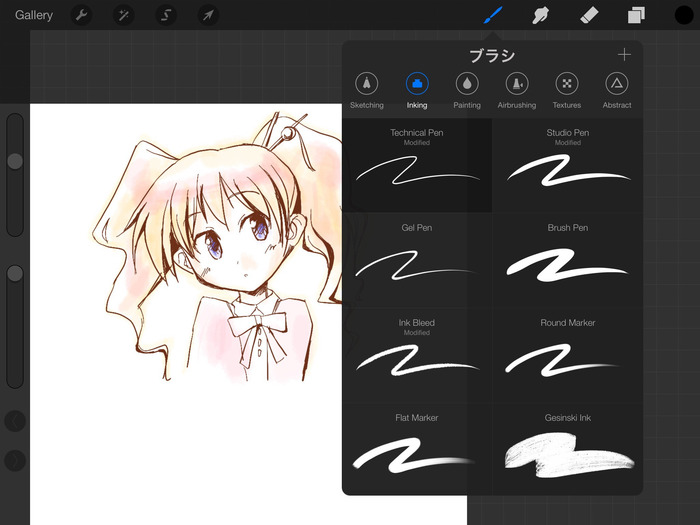The height and width of the screenshot is (525, 700).
Task: Choose the Eraser tool
Action: click(588, 16)
